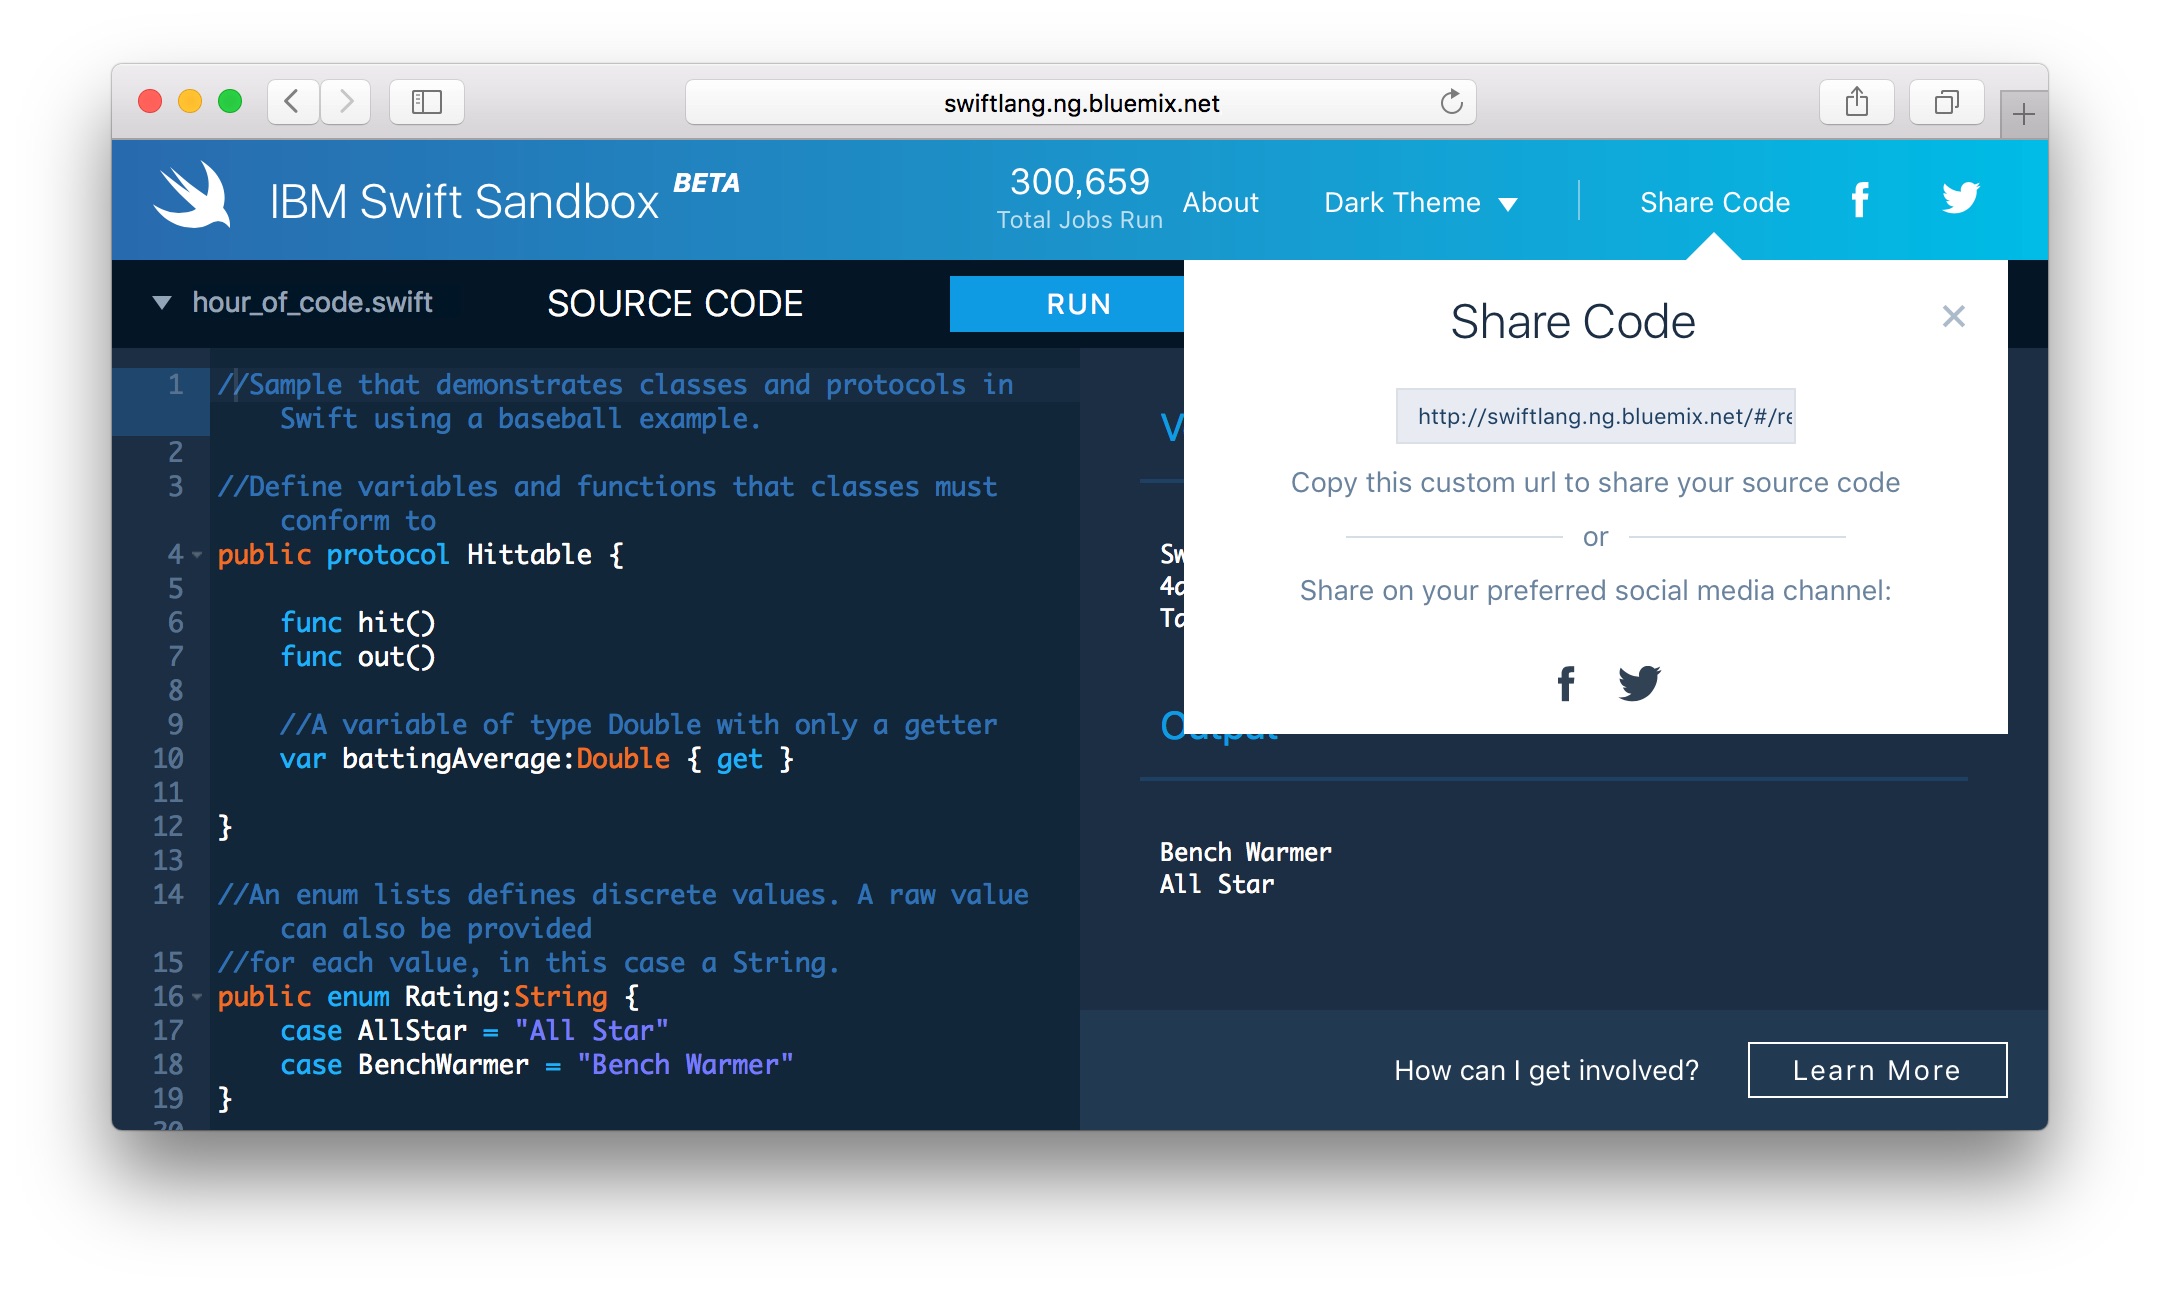Open the Share Code menu
The image size is (2160, 1290).
click(x=1714, y=202)
